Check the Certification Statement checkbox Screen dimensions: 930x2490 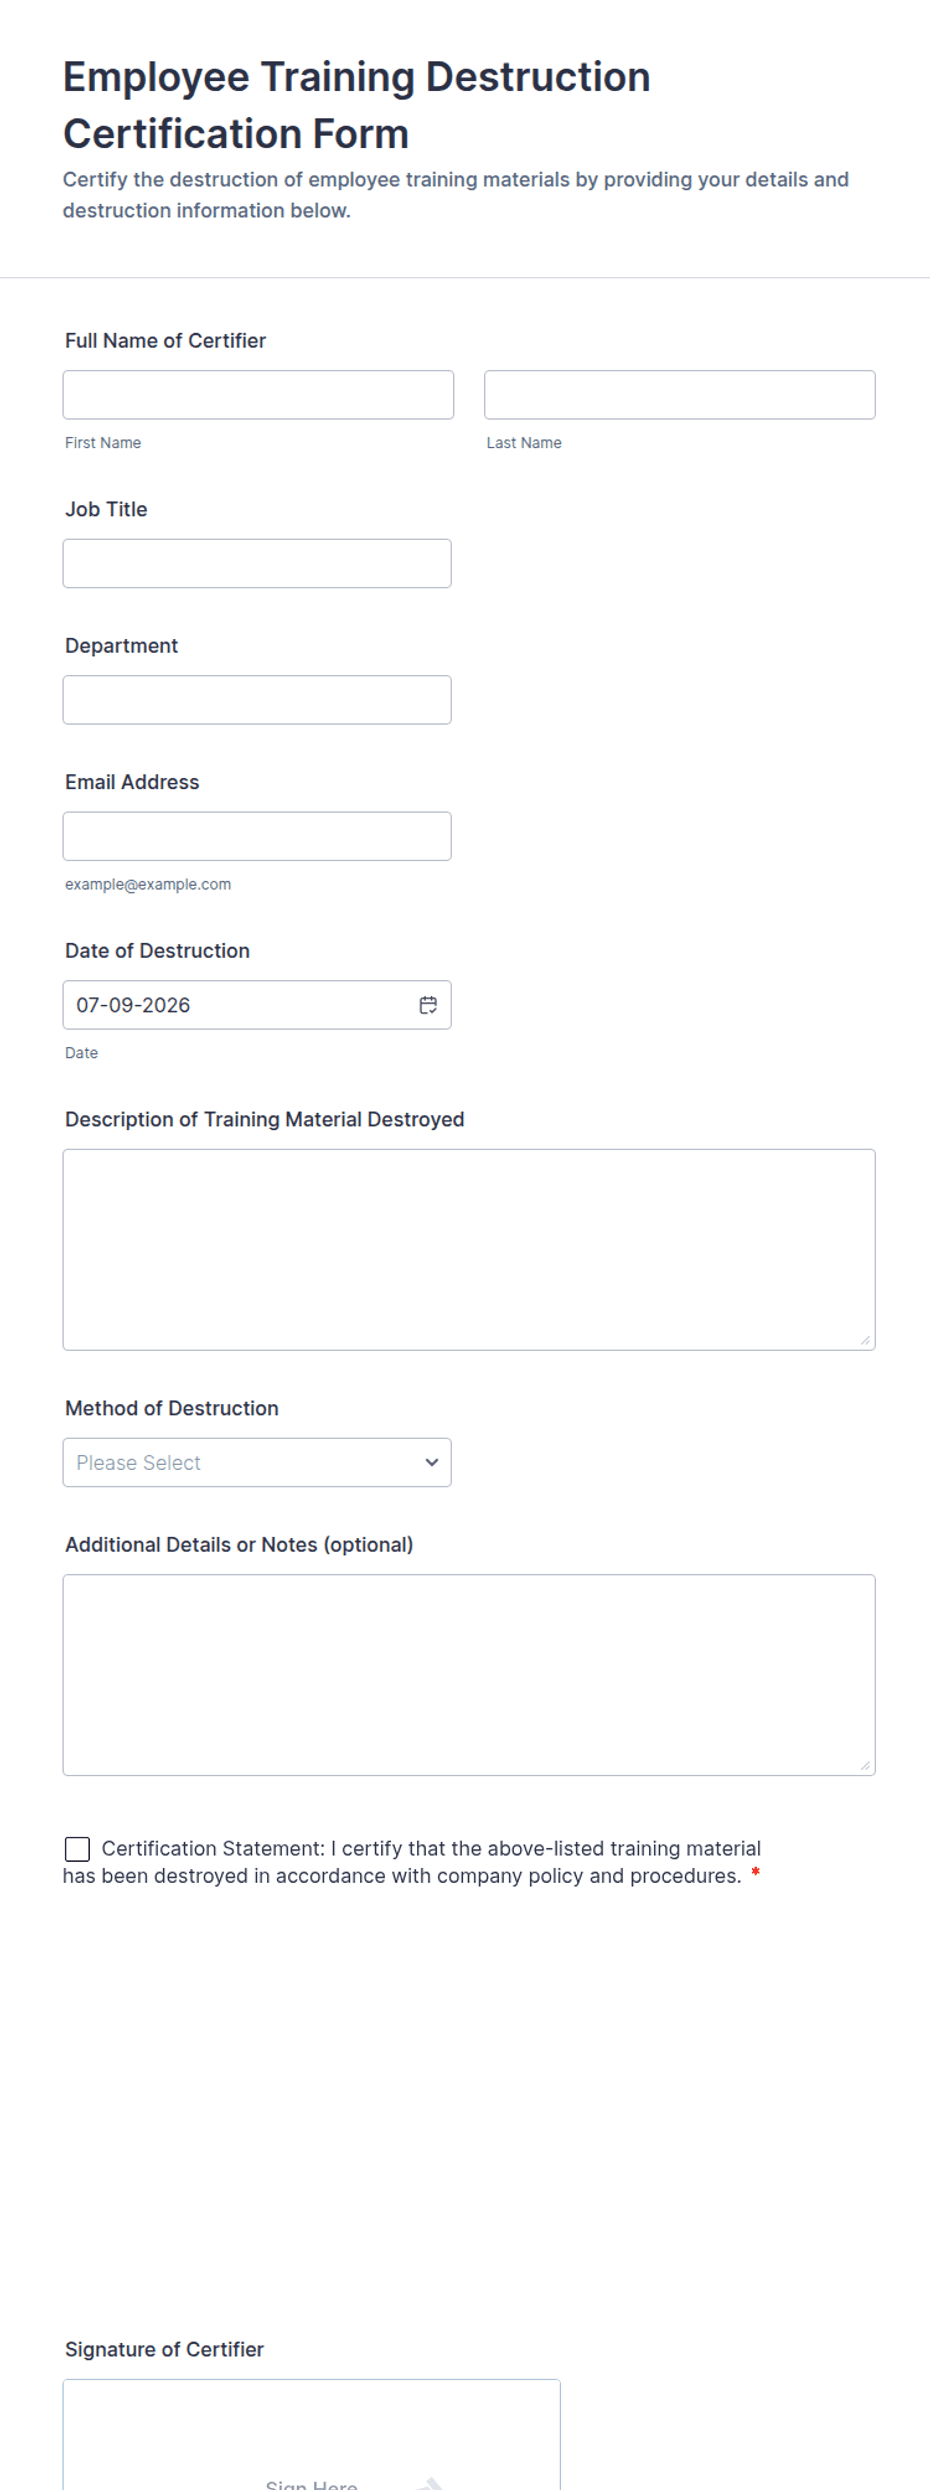tap(77, 1849)
